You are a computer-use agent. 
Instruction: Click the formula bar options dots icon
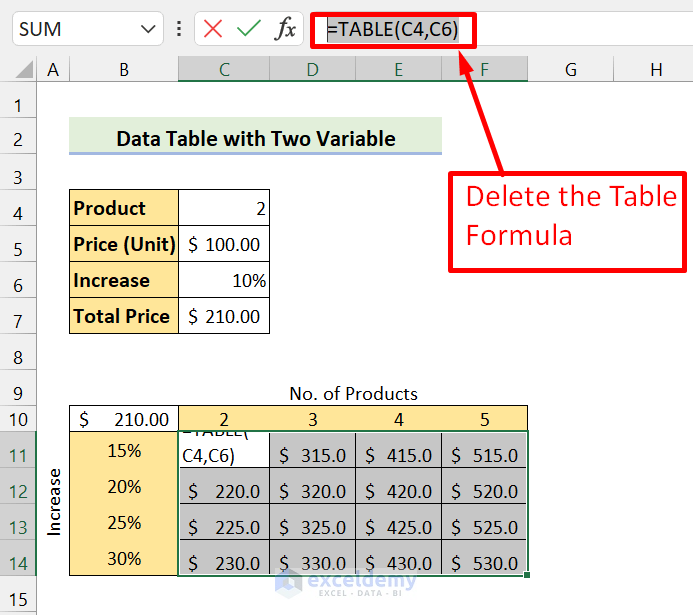178,29
